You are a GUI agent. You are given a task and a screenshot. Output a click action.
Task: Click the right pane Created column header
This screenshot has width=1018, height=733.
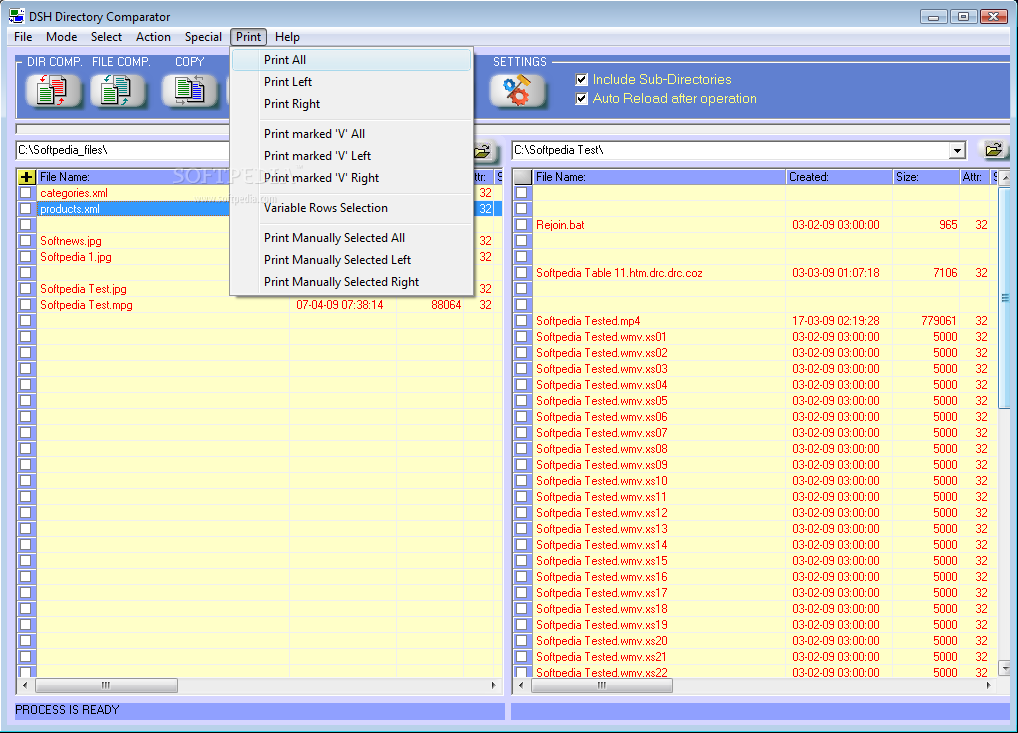click(x=839, y=177)
